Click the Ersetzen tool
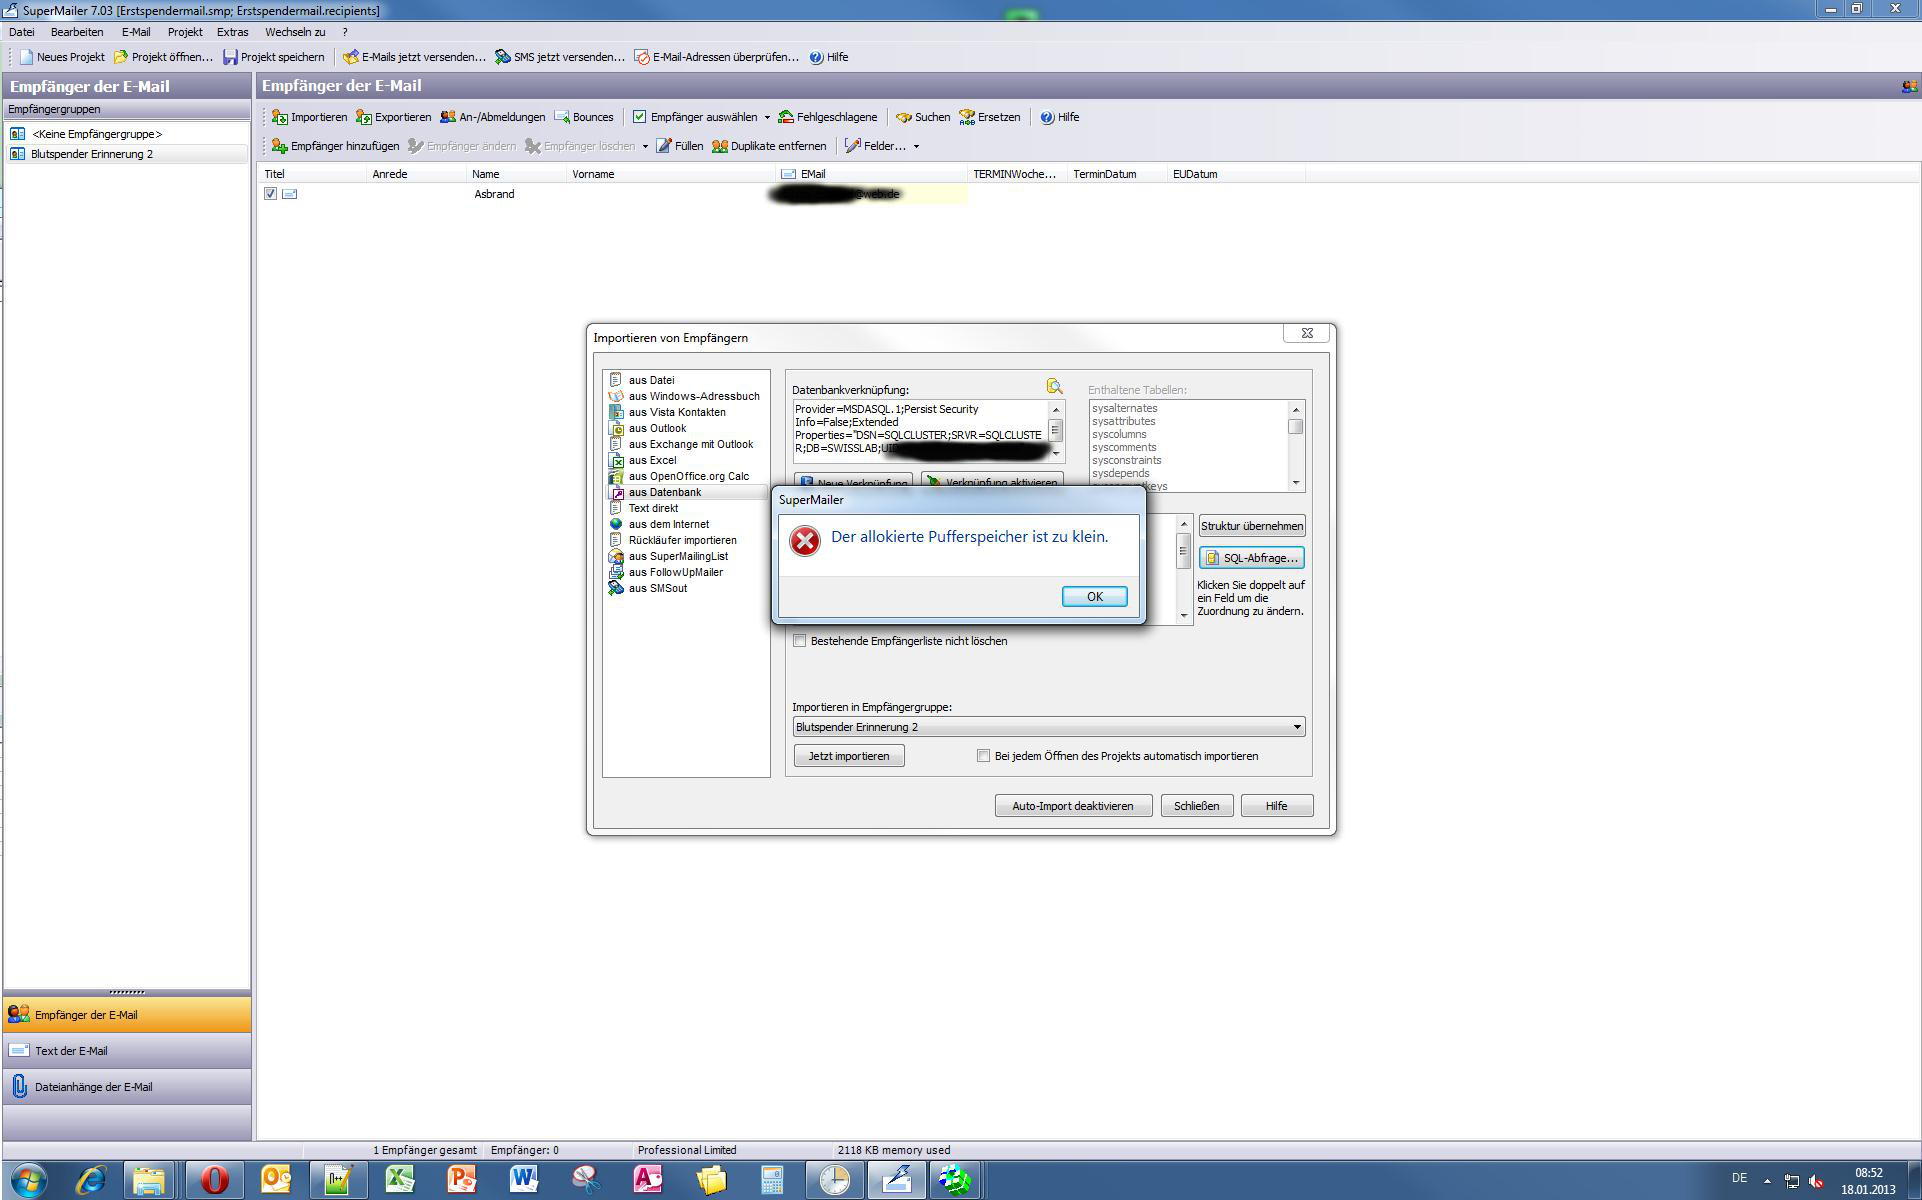 (x=989, y=117)
